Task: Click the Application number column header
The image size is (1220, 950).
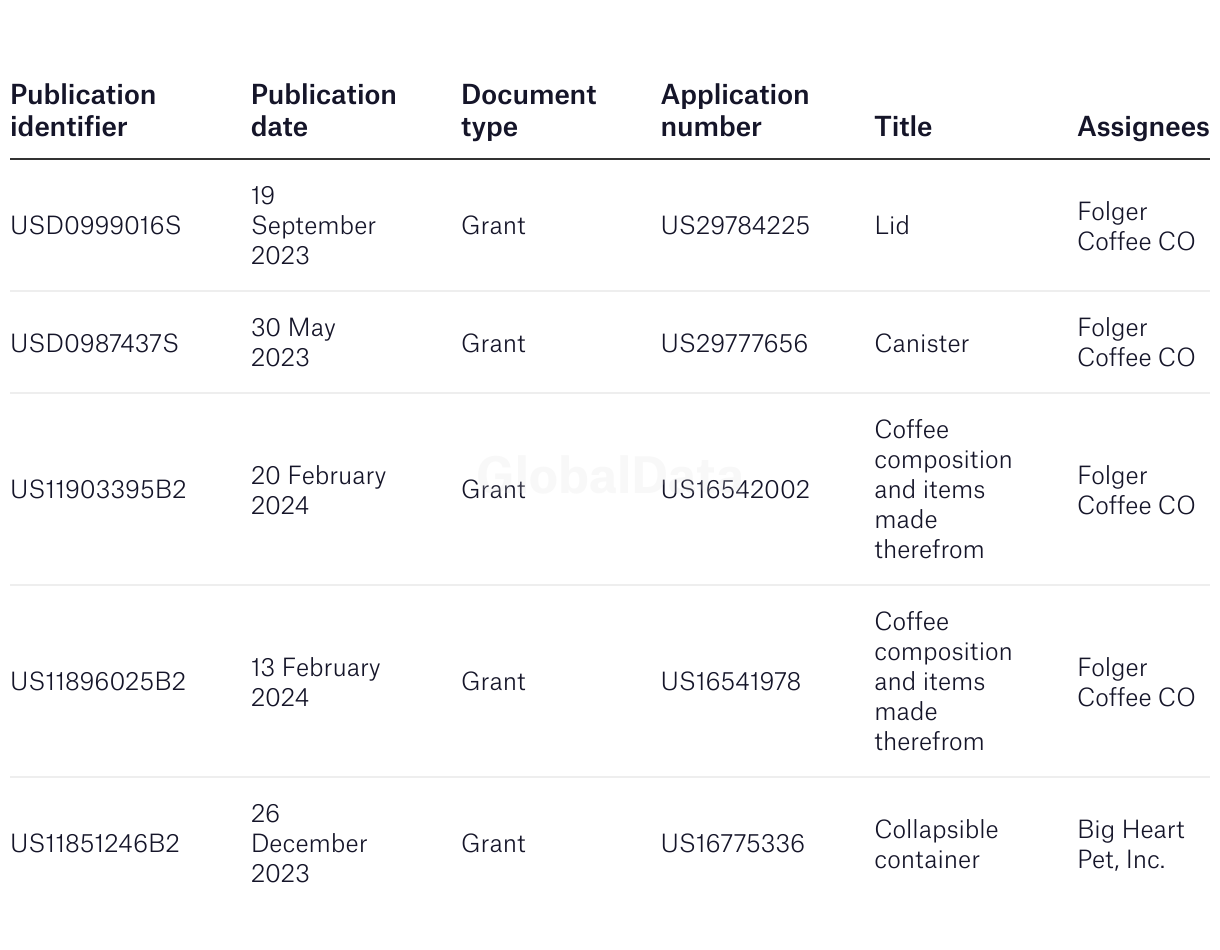Action: [734, 110]
